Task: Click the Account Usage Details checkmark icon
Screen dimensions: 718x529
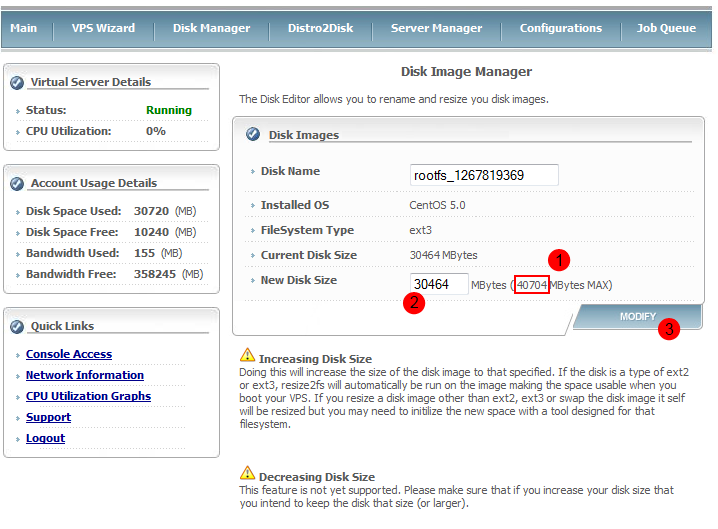Action: point(17,183)
